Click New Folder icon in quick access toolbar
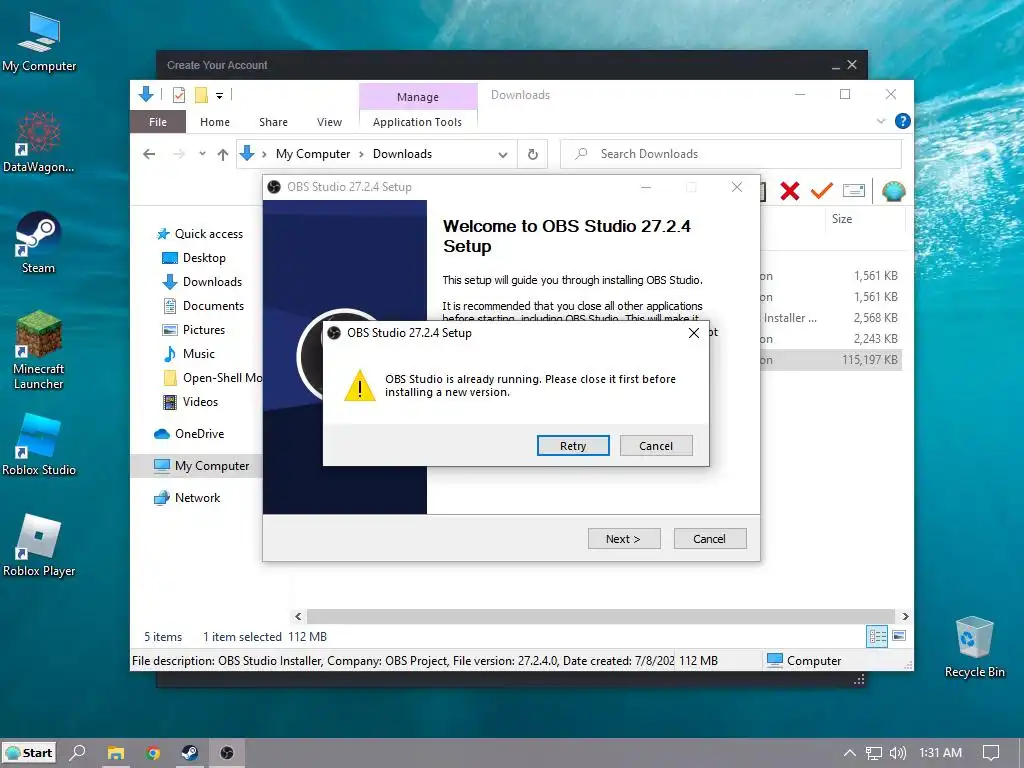Viewport: 1024px width, 768px height. (x=201, y=95)
